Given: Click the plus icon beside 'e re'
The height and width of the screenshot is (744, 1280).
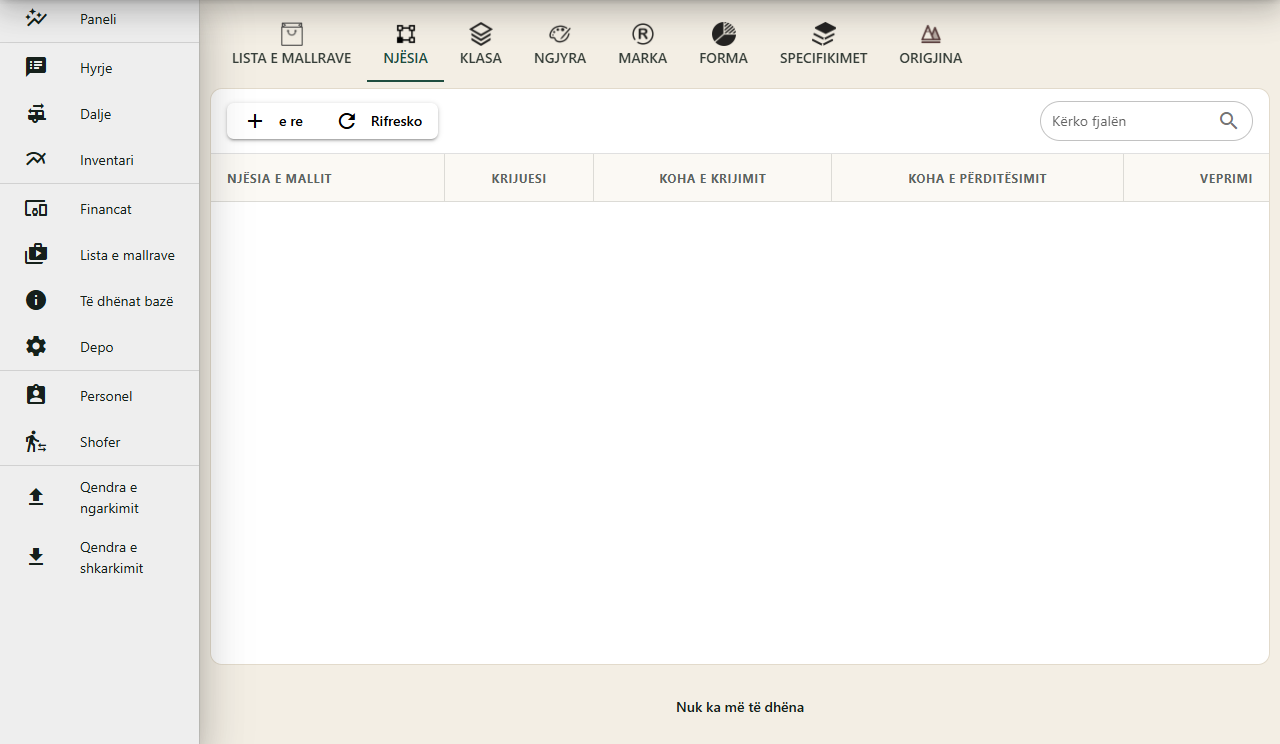Looking at the screenshot, I should click(255, 121).
